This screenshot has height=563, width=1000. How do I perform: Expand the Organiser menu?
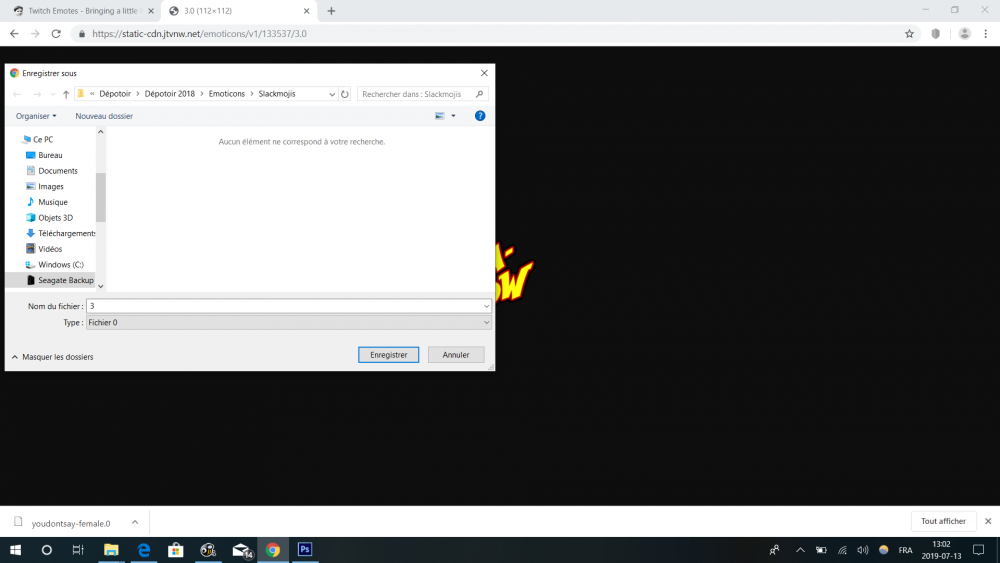(x=36, y=116)
